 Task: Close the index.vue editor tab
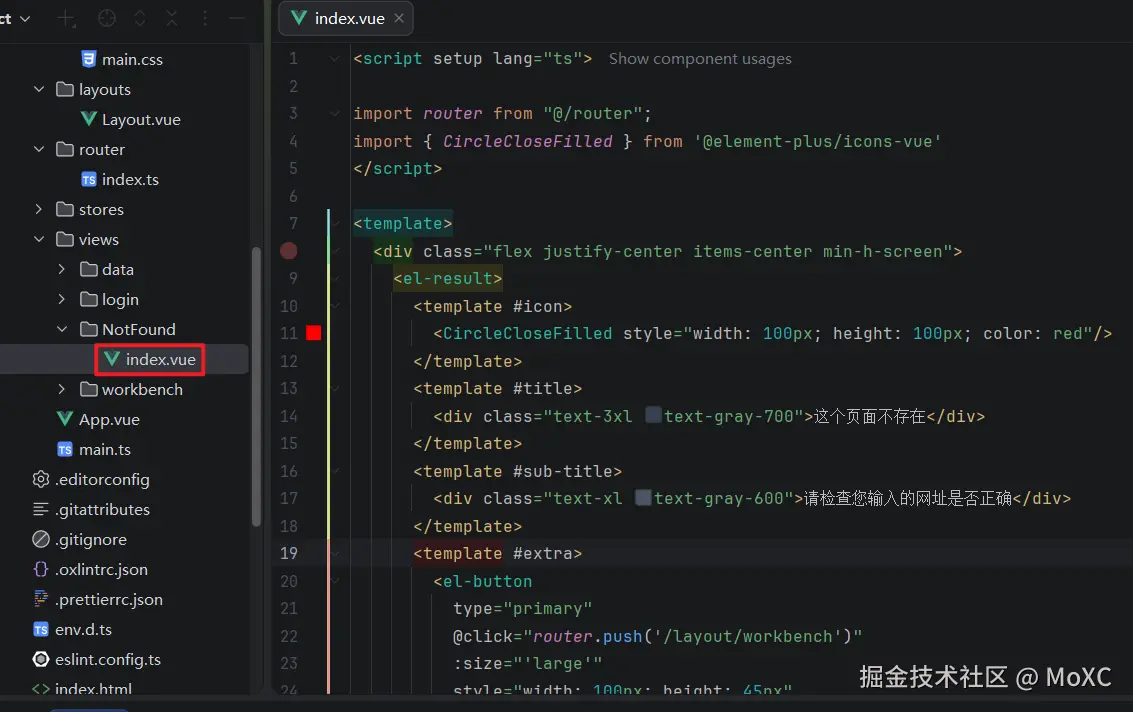[399, 19]
